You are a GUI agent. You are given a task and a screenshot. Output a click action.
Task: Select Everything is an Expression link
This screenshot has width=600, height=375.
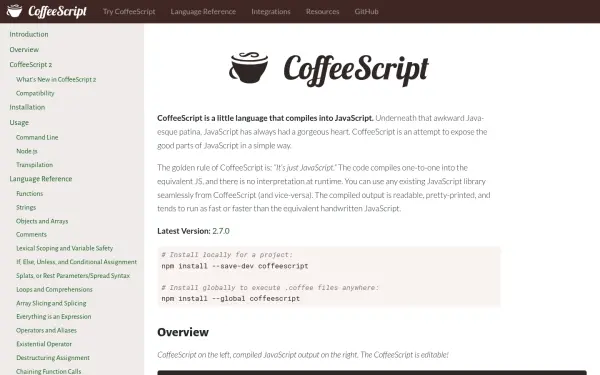(54, 317)
